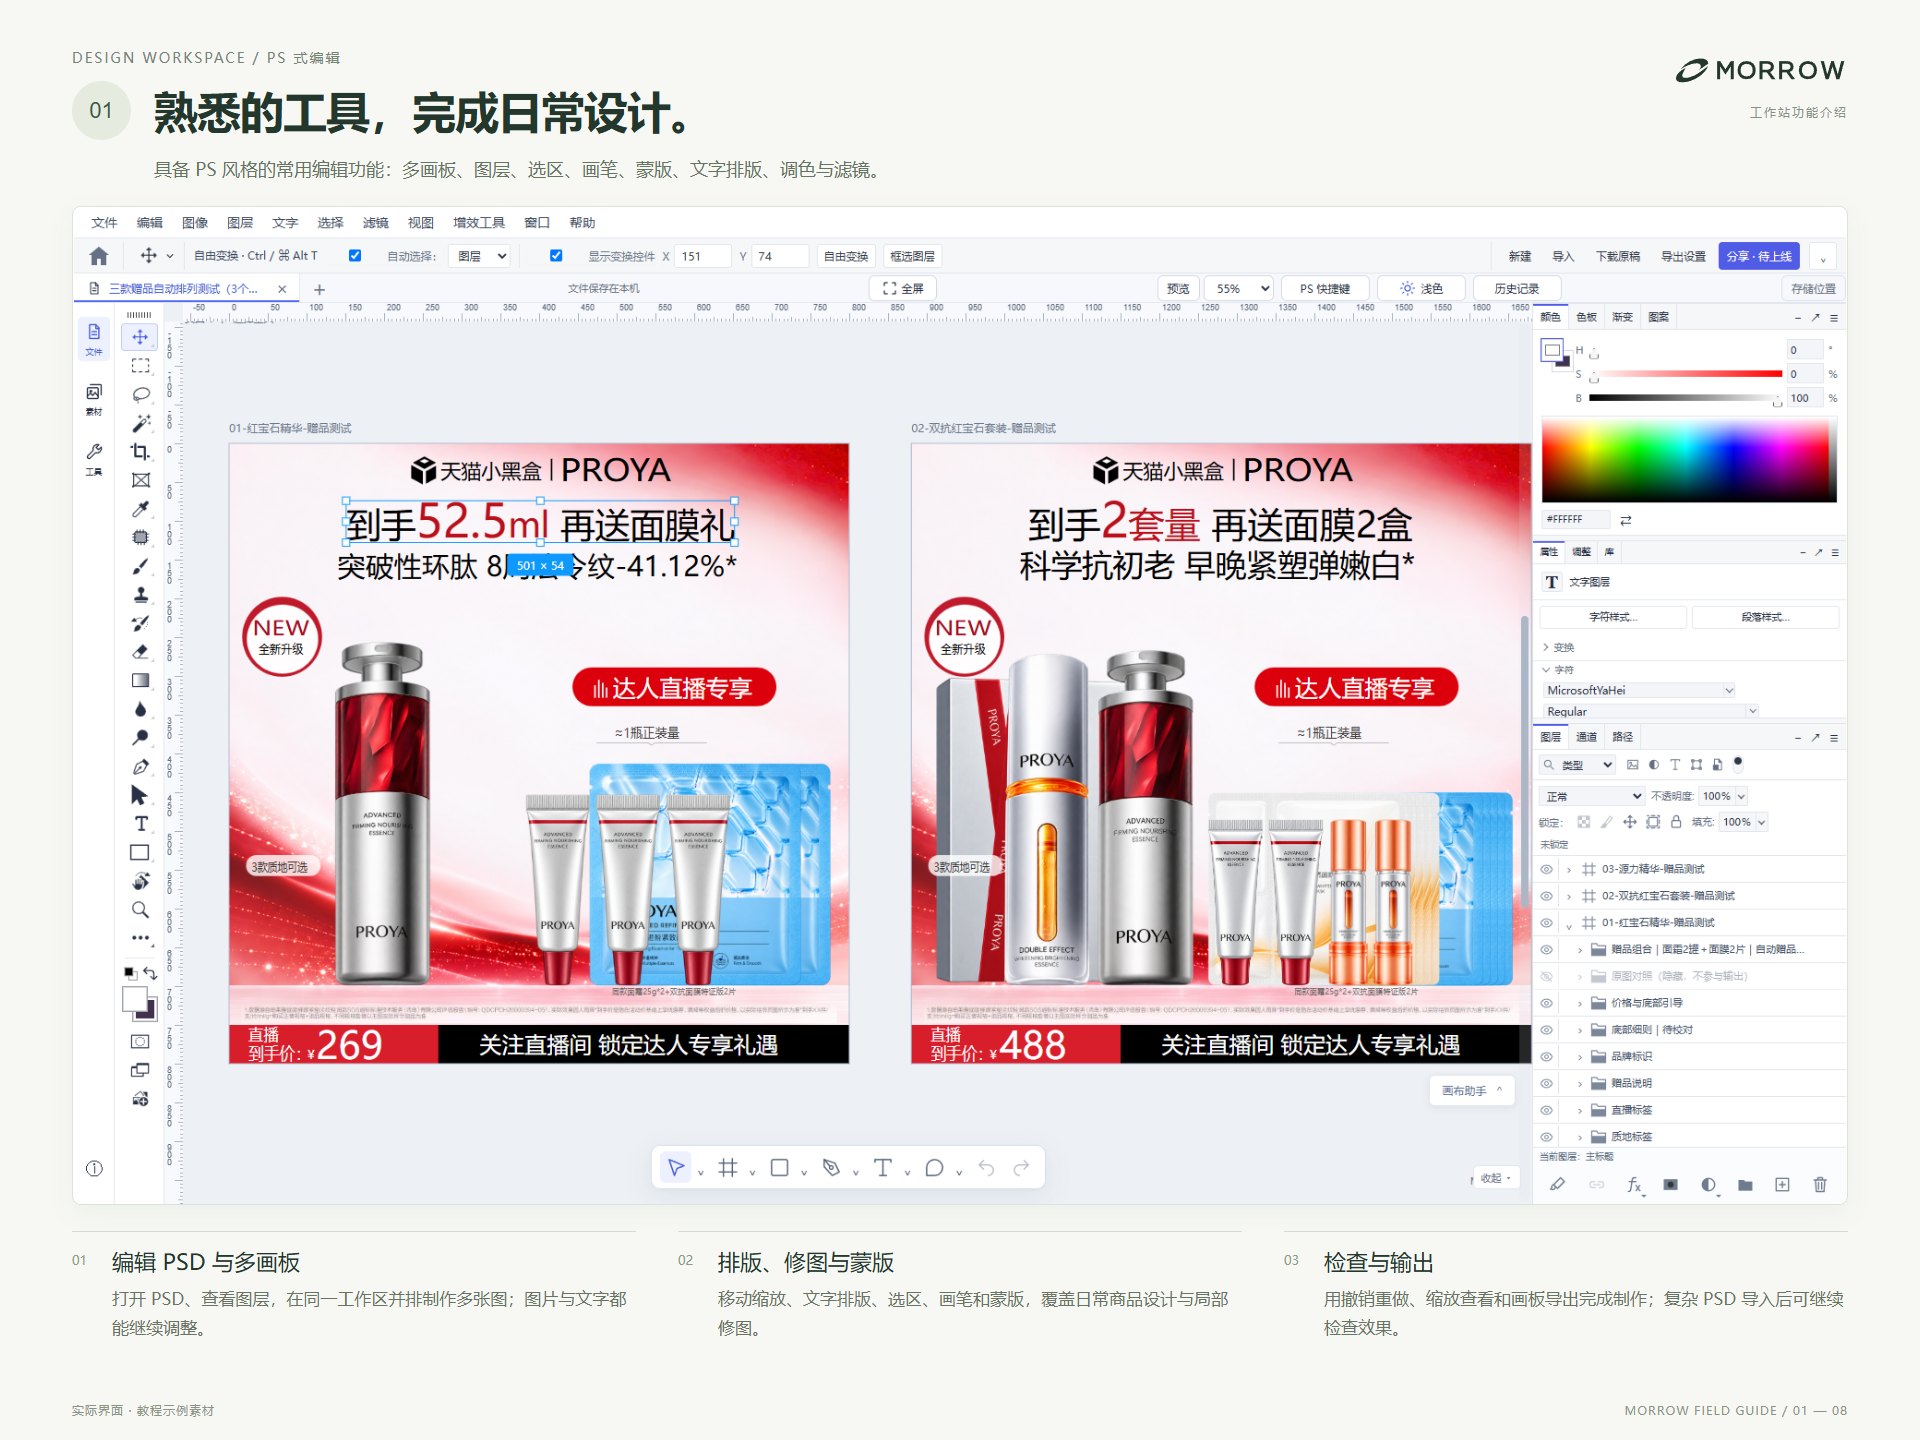
Task: Add a layer mask from layers footer
Action: 1670,1185
